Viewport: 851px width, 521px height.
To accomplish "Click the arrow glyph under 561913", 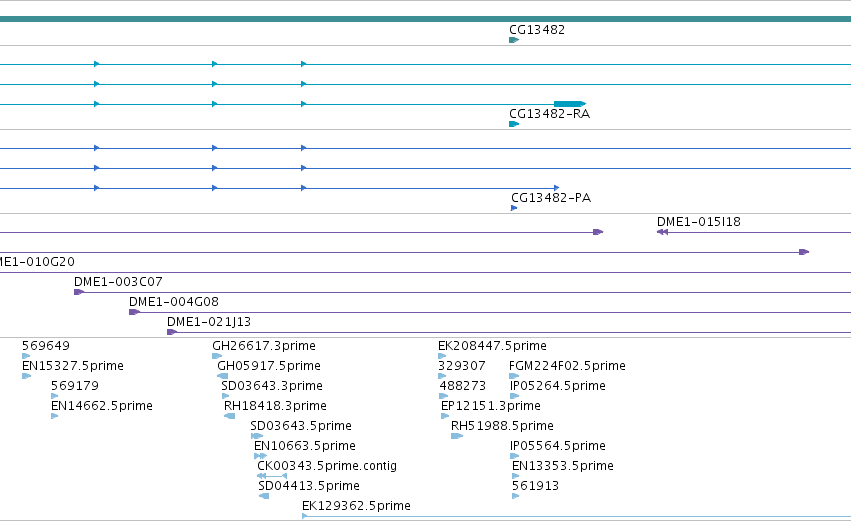I will coord(516,497).
